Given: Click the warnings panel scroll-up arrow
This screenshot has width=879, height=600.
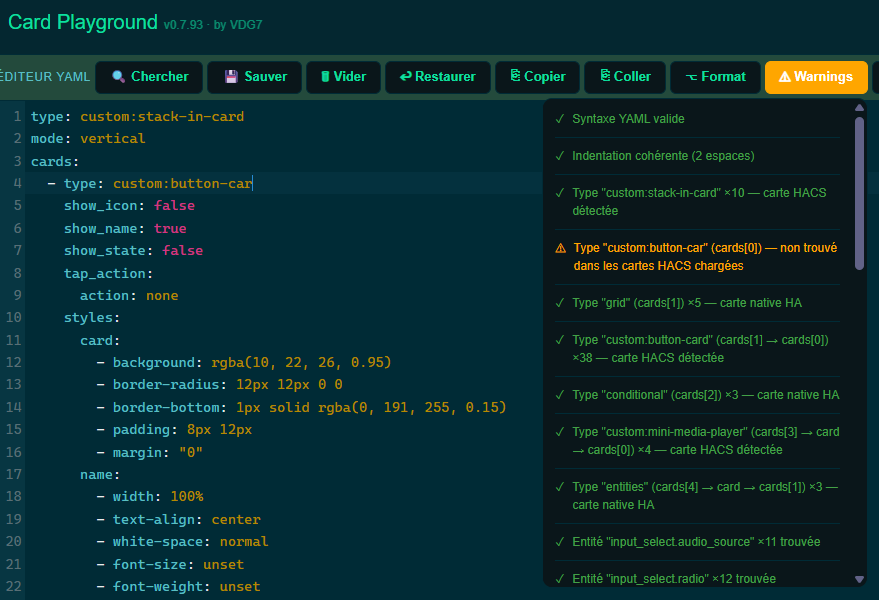Looking at the screenshot, I should 859,108.
